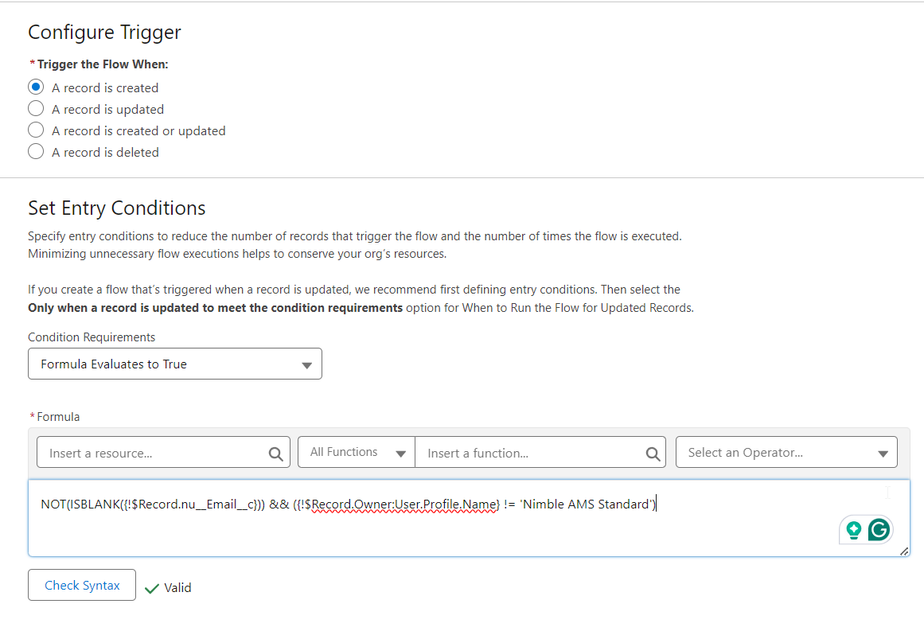The image size is (924, 620).
Task: Select the 'A record is created' radio button
Action: [36, 87]
